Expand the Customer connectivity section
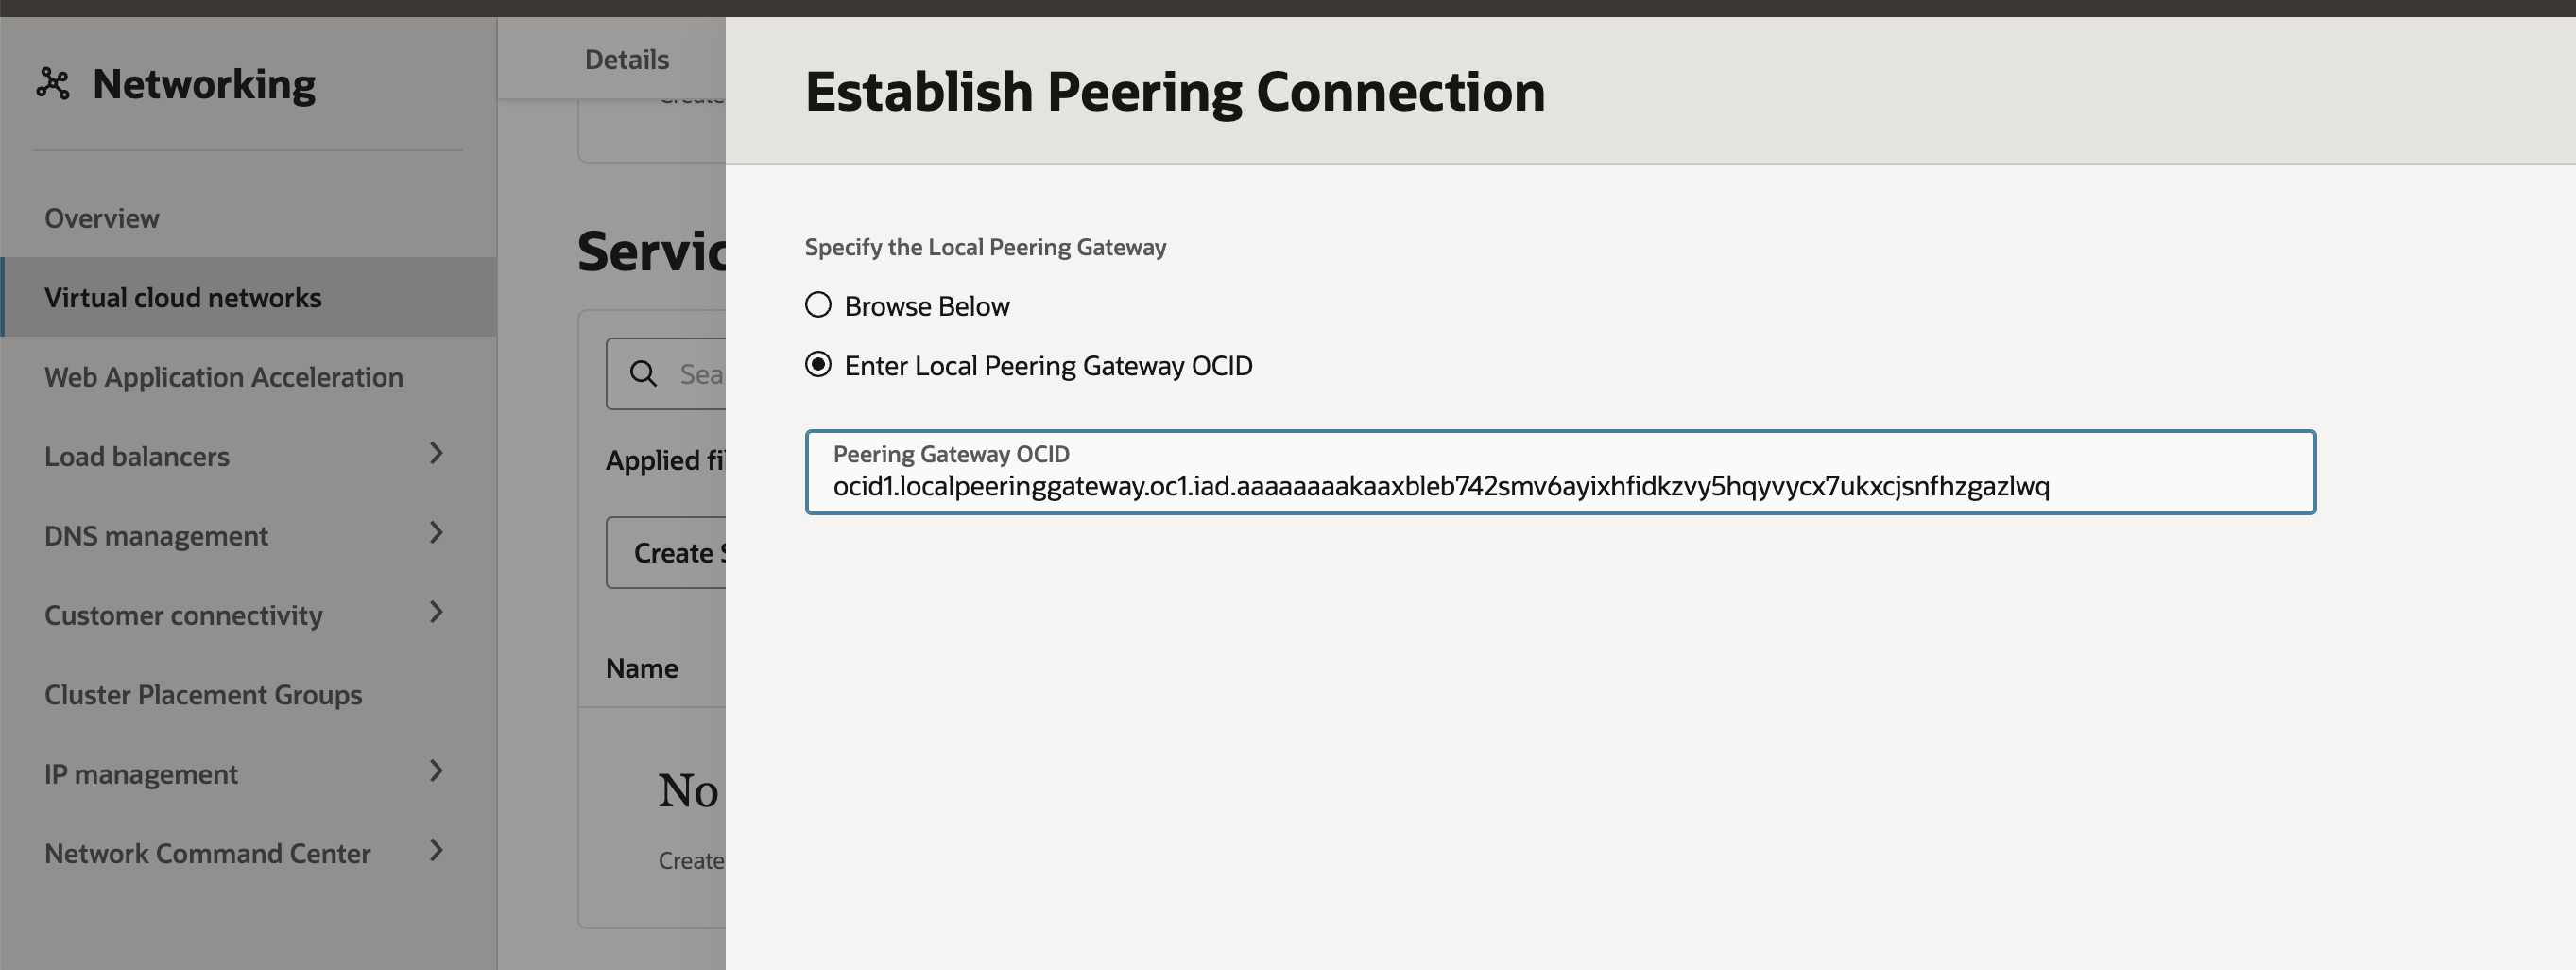Screen dimensions: 2576x970 437,613
